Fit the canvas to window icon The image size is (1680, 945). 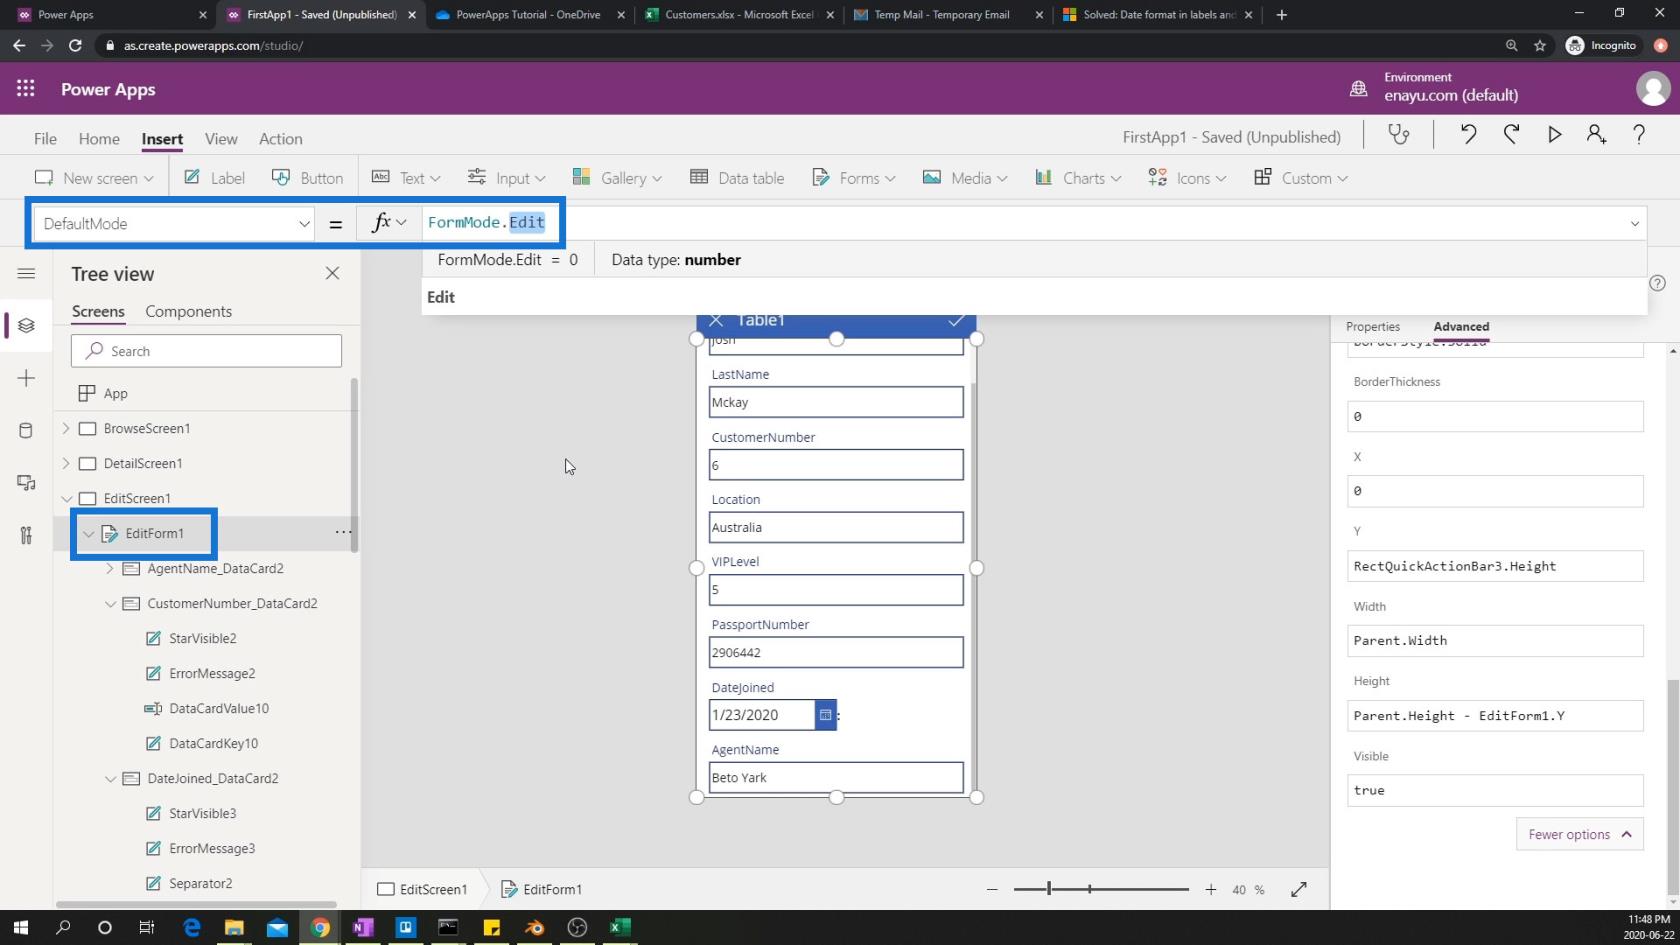(x=1299, y=889)
